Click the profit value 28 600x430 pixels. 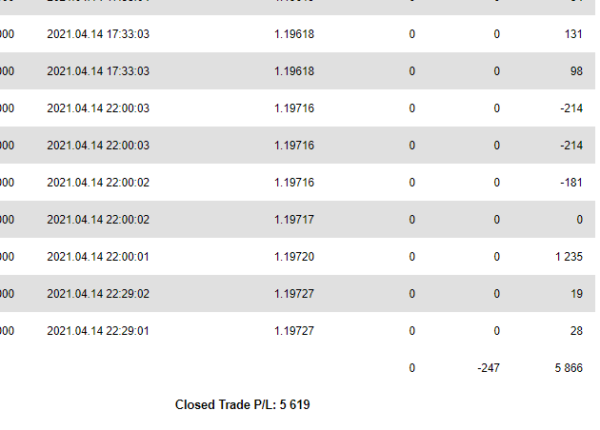point(577,331)
